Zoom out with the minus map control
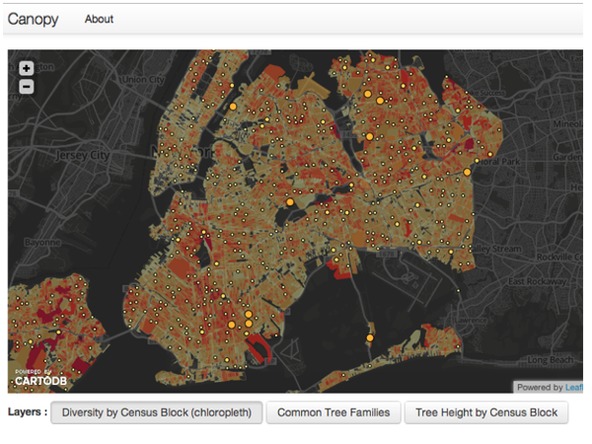The height and width of the screenshot is (444, 592). pos(26,87)
